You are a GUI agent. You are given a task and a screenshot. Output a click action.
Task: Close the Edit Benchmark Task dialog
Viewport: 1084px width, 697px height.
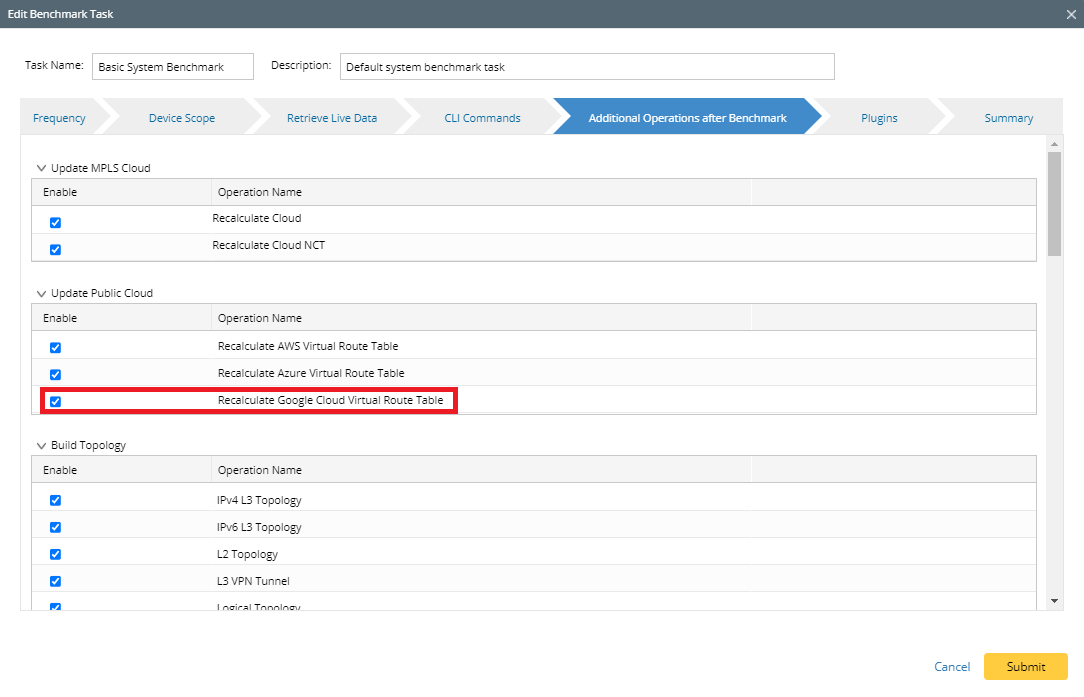(x=1071, y=14)
